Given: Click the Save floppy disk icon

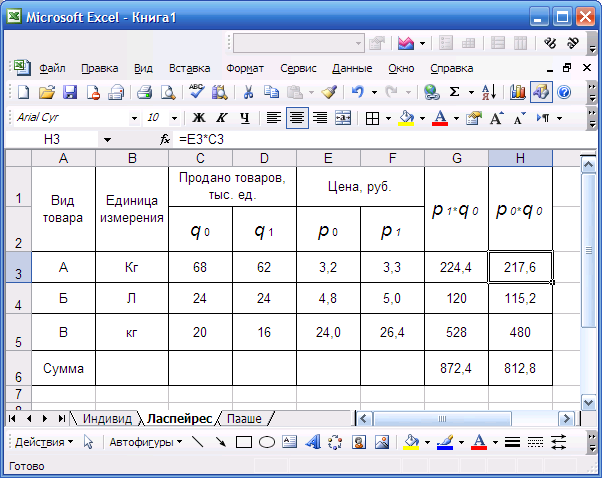Looking at the screenshot, I should click(70, 92).
